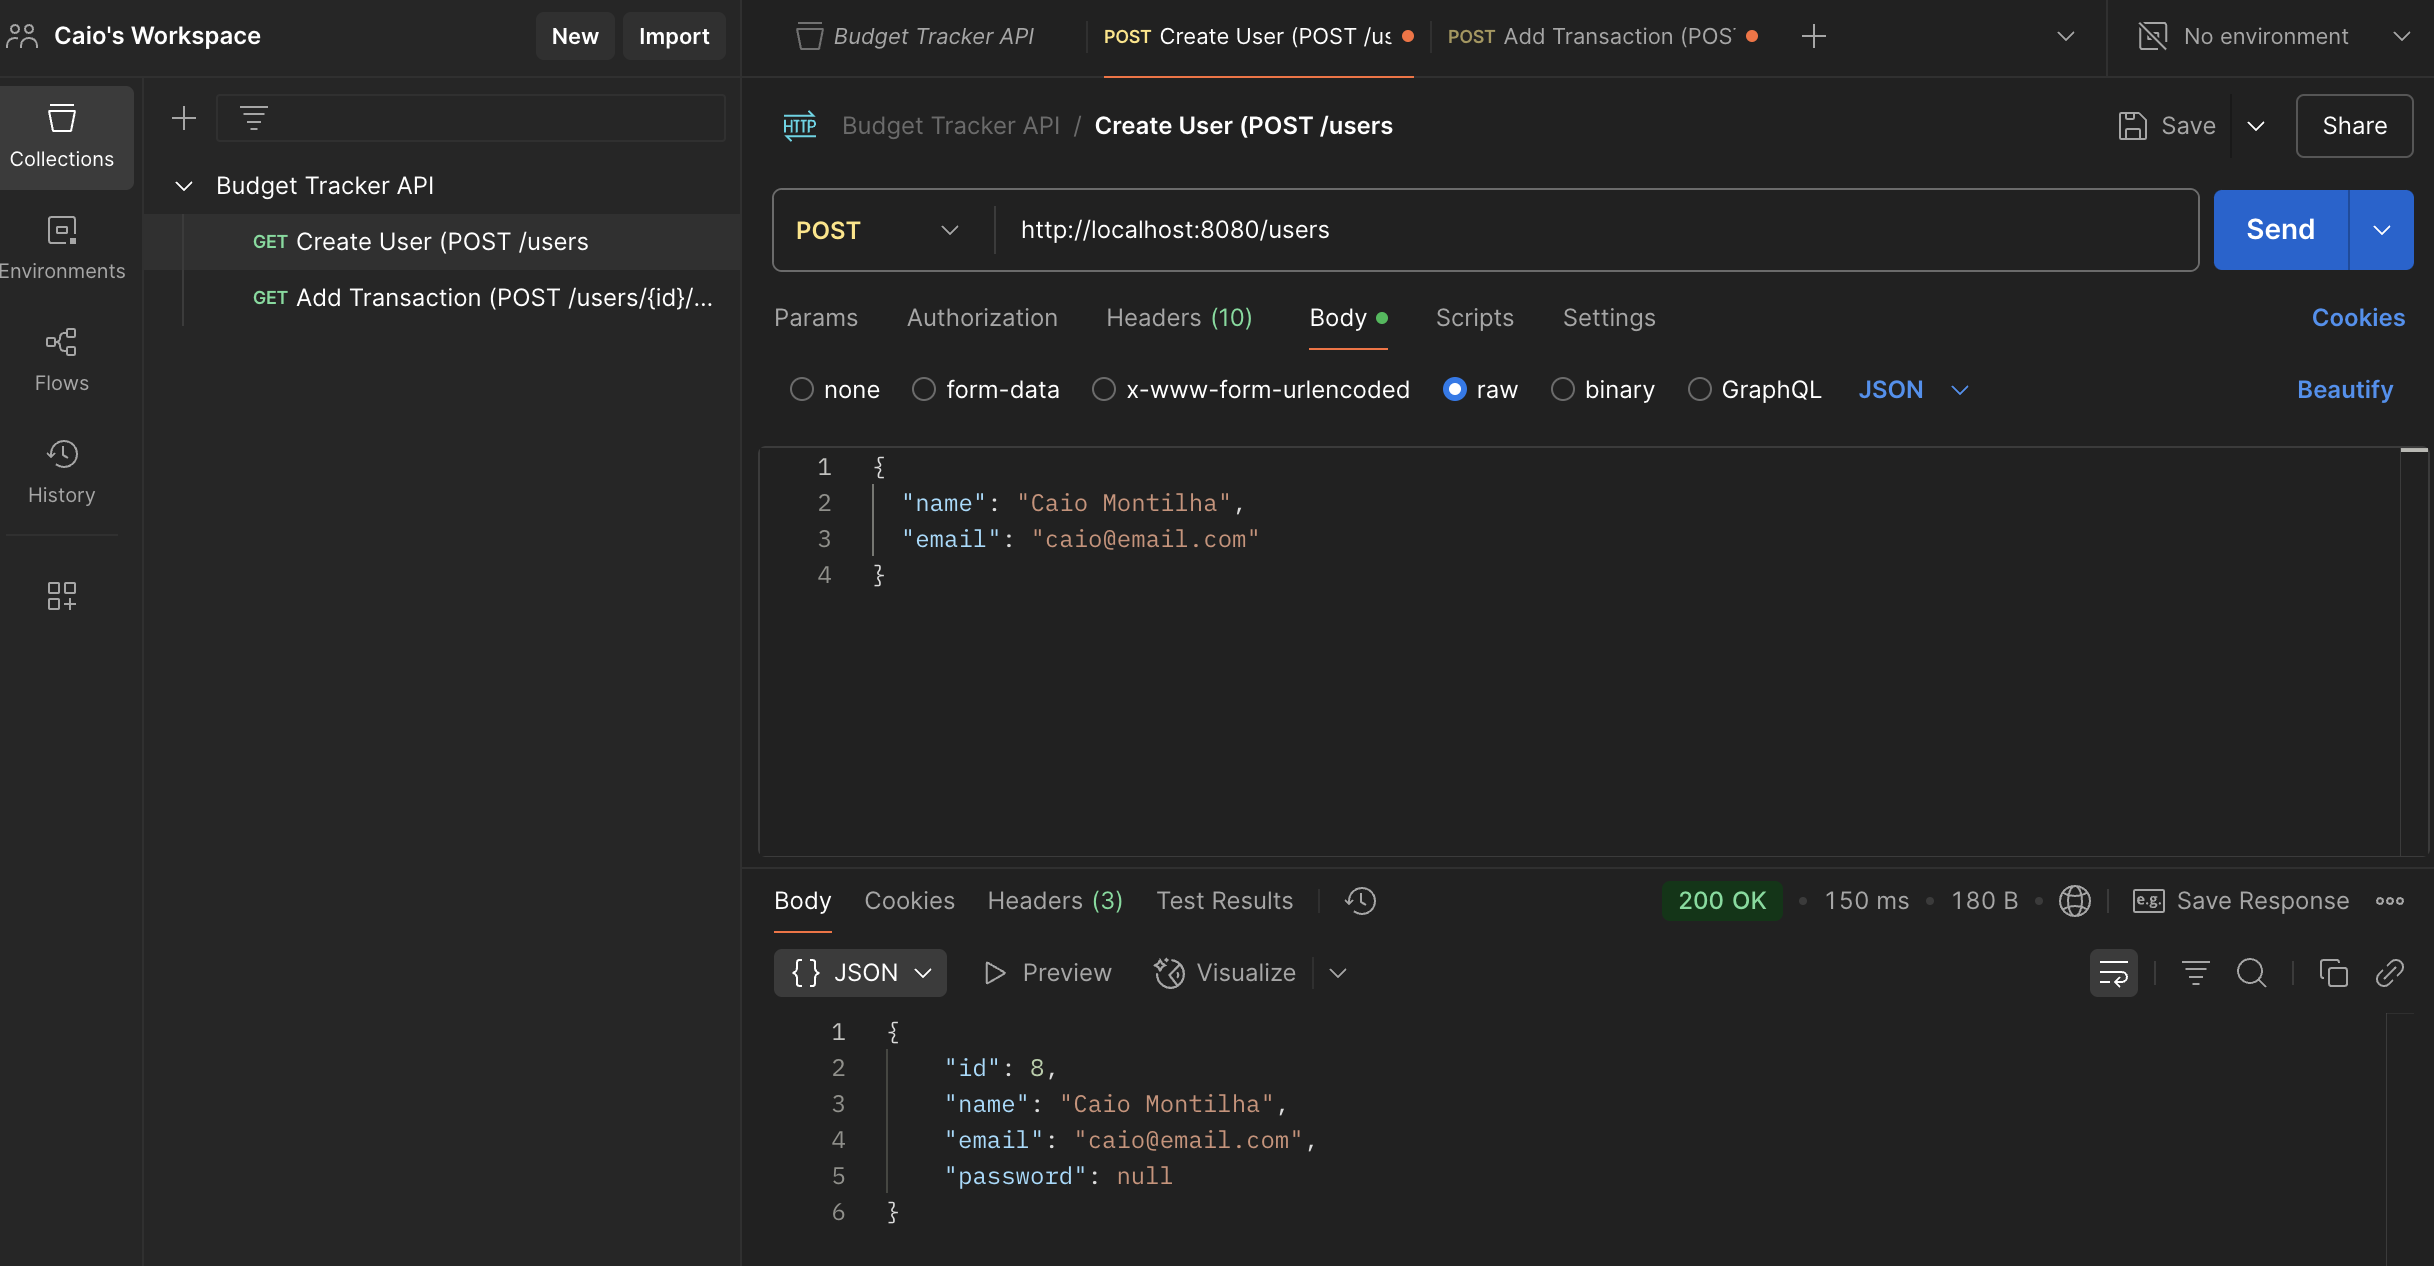
Task: Open the response Headers (3) tab
Action: coord(1055,901)
